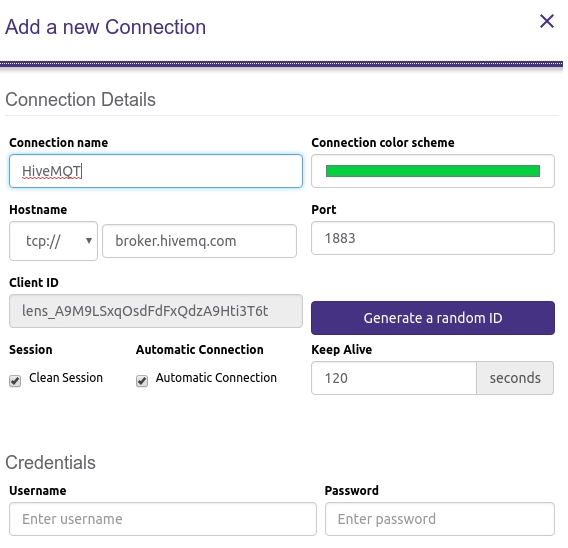Select the Port field showing 1883

click(433, 238)
